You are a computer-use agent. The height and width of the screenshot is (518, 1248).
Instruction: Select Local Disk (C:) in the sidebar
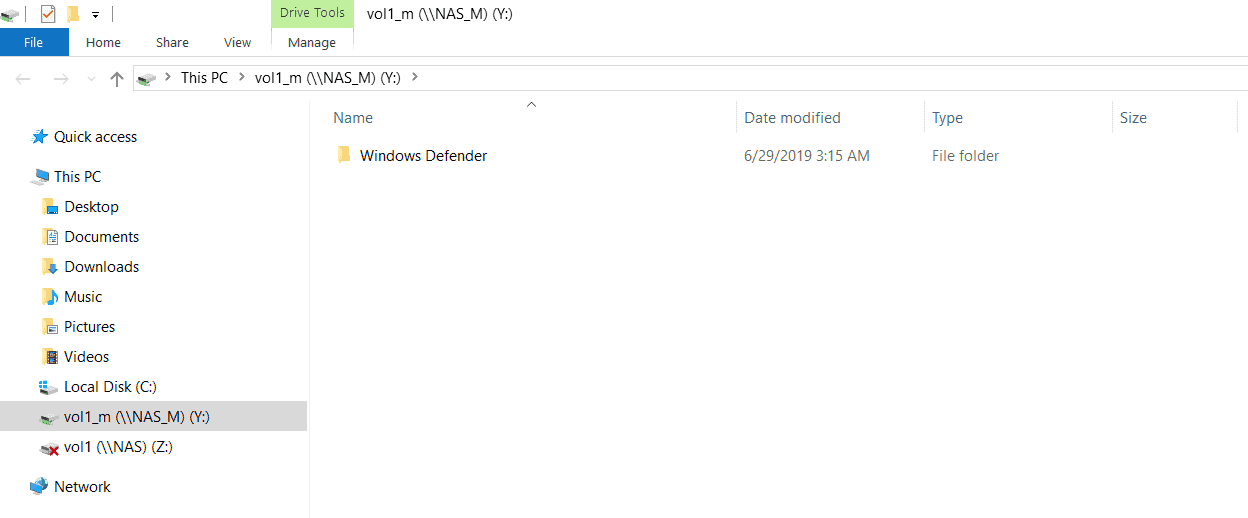(111, 387)
